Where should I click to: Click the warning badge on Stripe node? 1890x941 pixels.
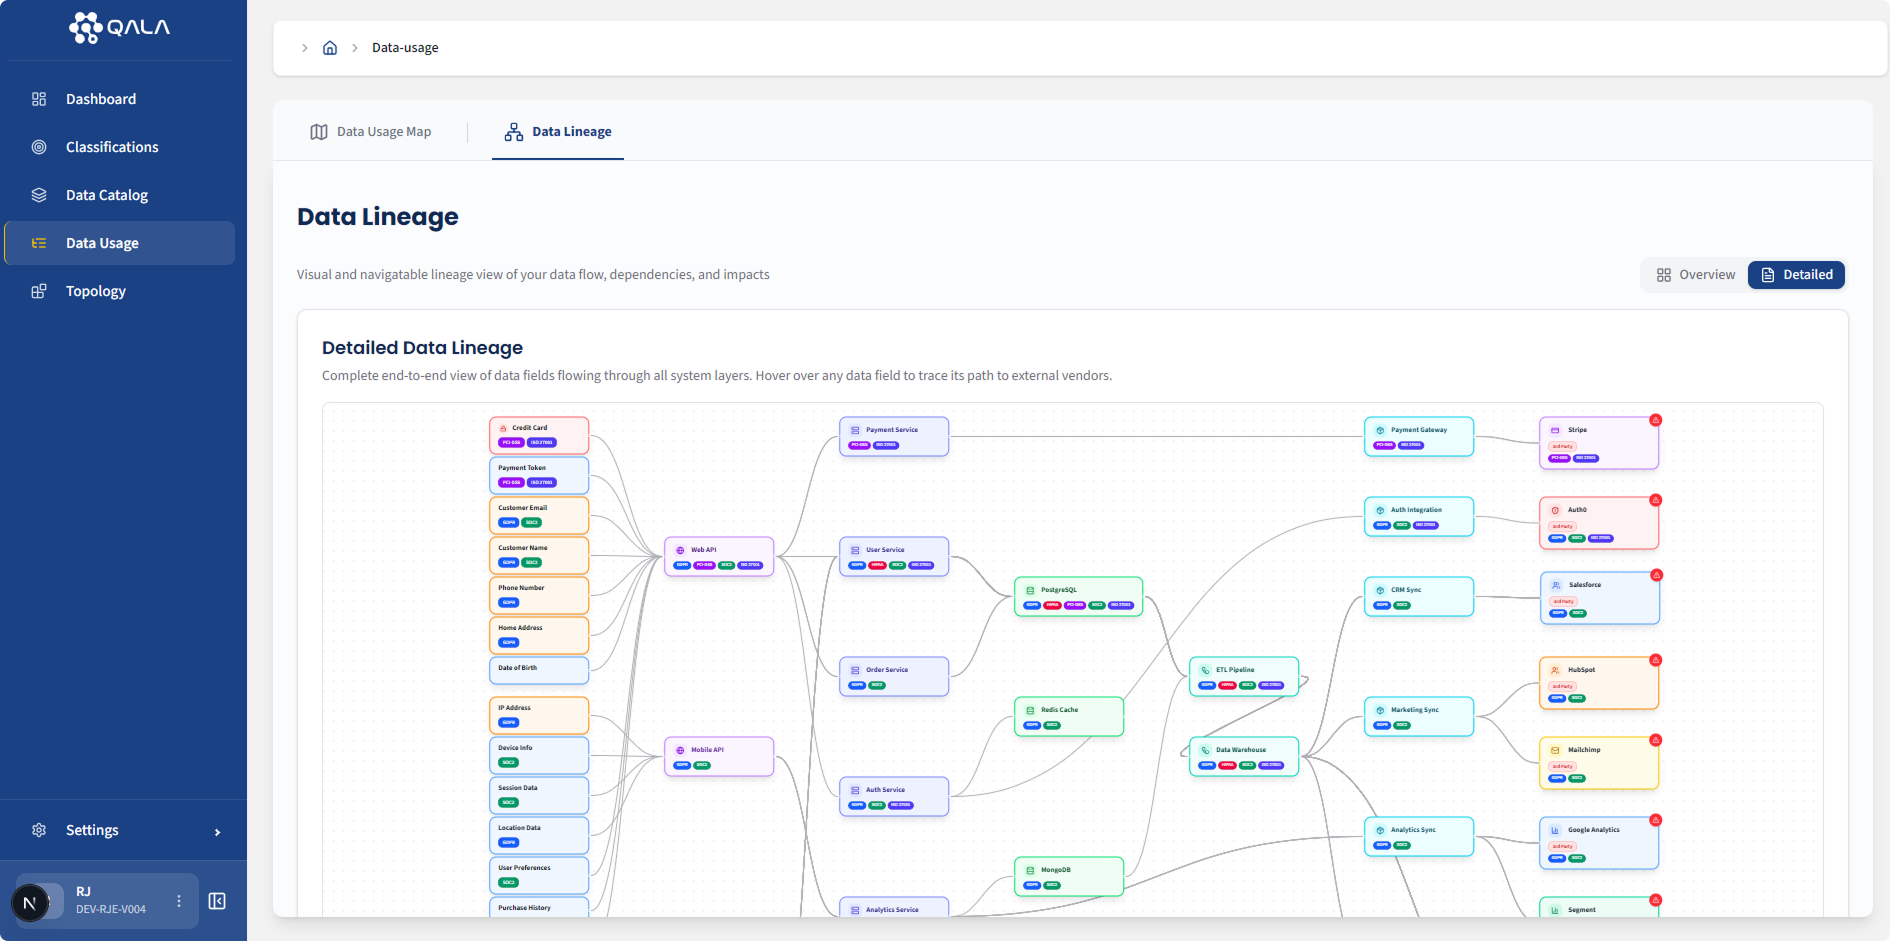point(1657,420)
